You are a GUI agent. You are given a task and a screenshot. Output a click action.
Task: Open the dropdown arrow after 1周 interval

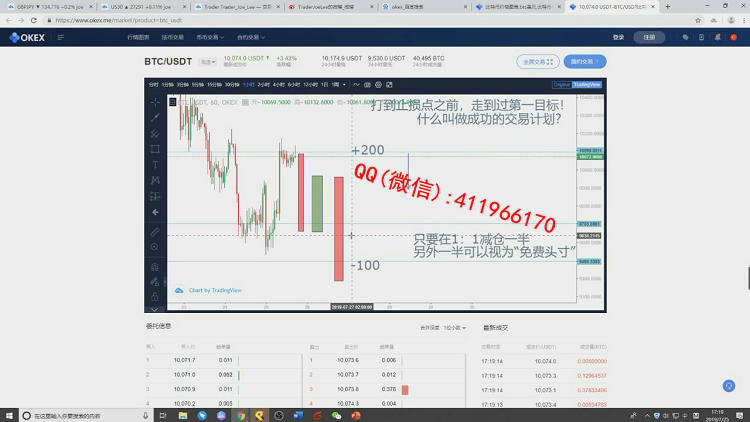(344, 85)
